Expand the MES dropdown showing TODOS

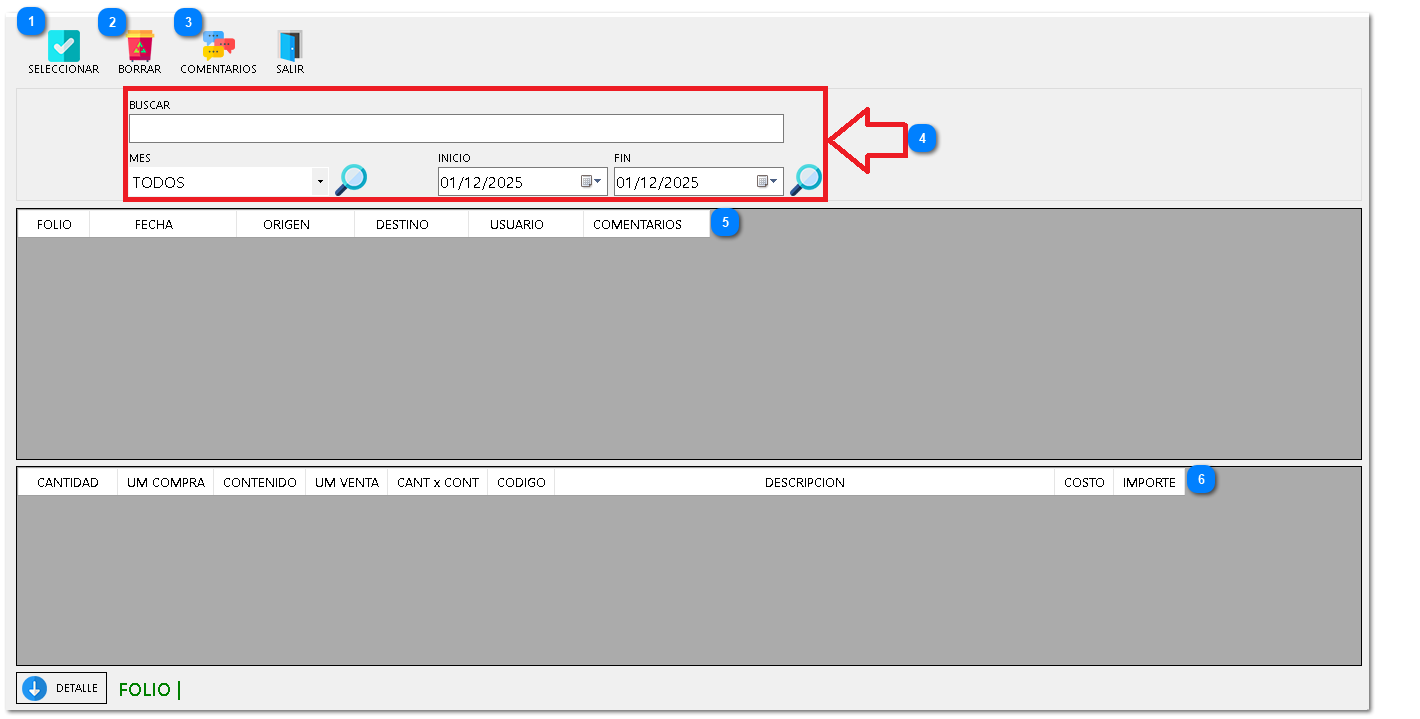[x=320, y=182]
